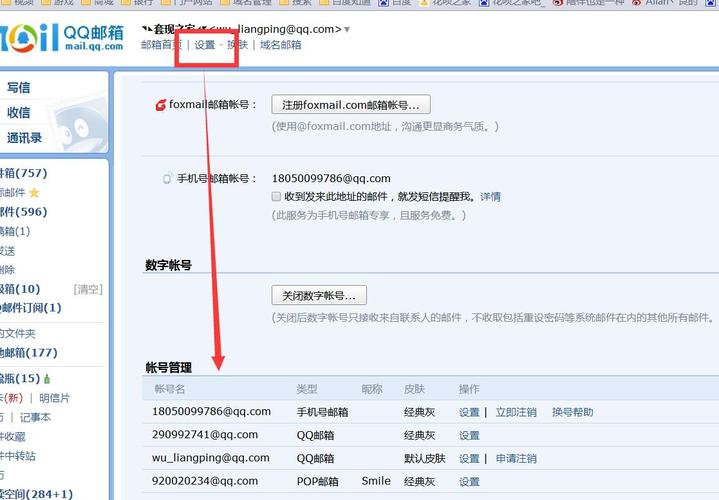The width and height of the screenshot is (719, 500).
Task: Click 设置 for 18050099786@qq.com row
Action: pos(469,412)
